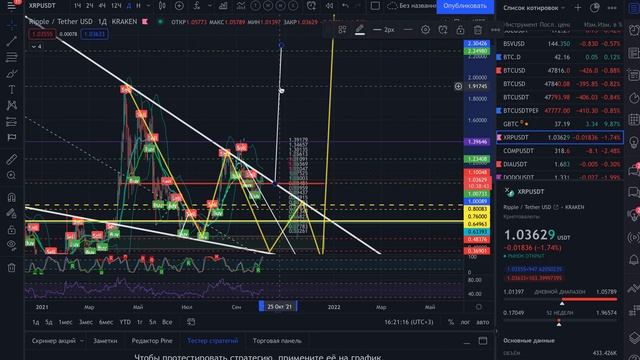Start bar replay mode
The image size is (640, 360).
pos(329,6)
